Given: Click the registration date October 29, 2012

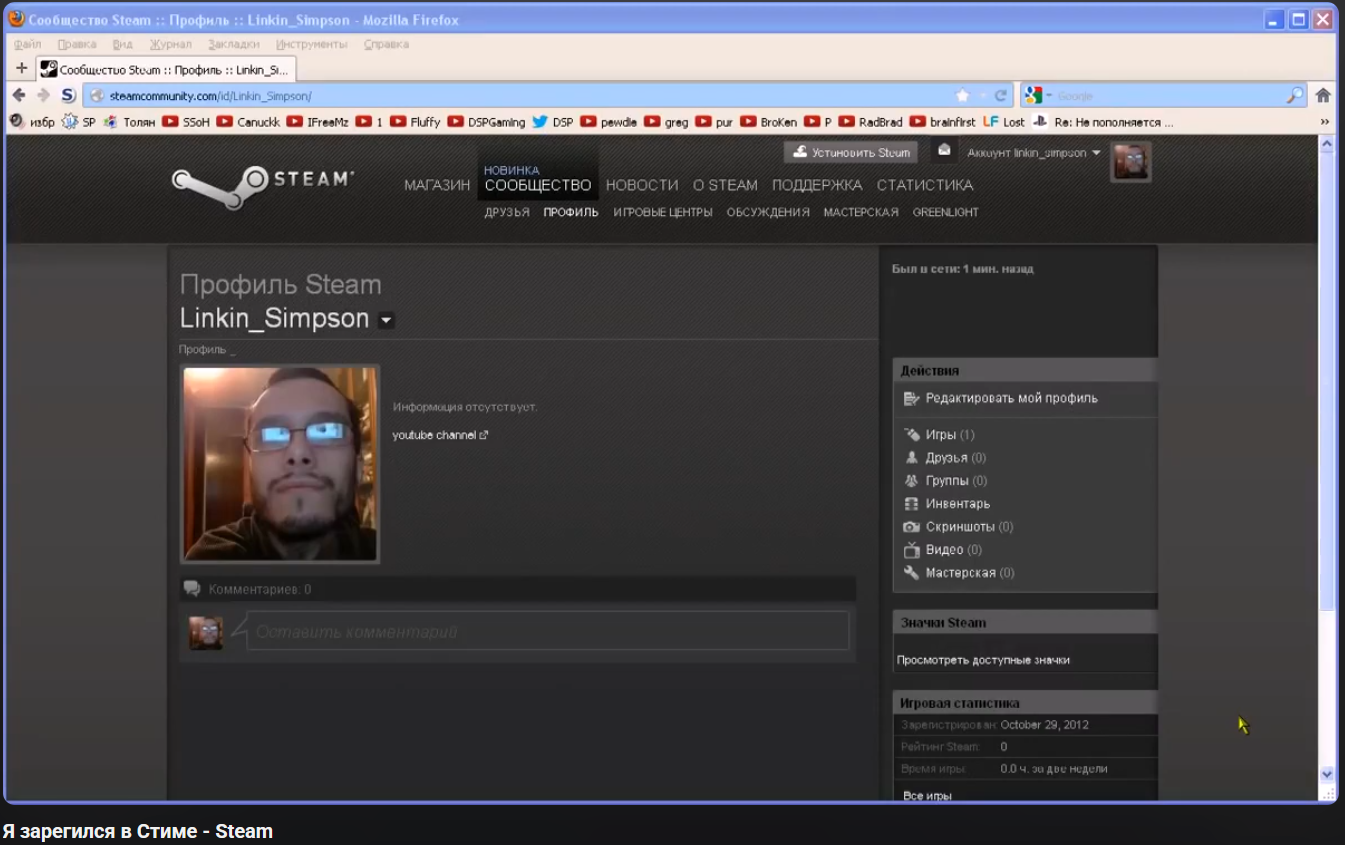Looking at the screenshot, I should 1045,725.
